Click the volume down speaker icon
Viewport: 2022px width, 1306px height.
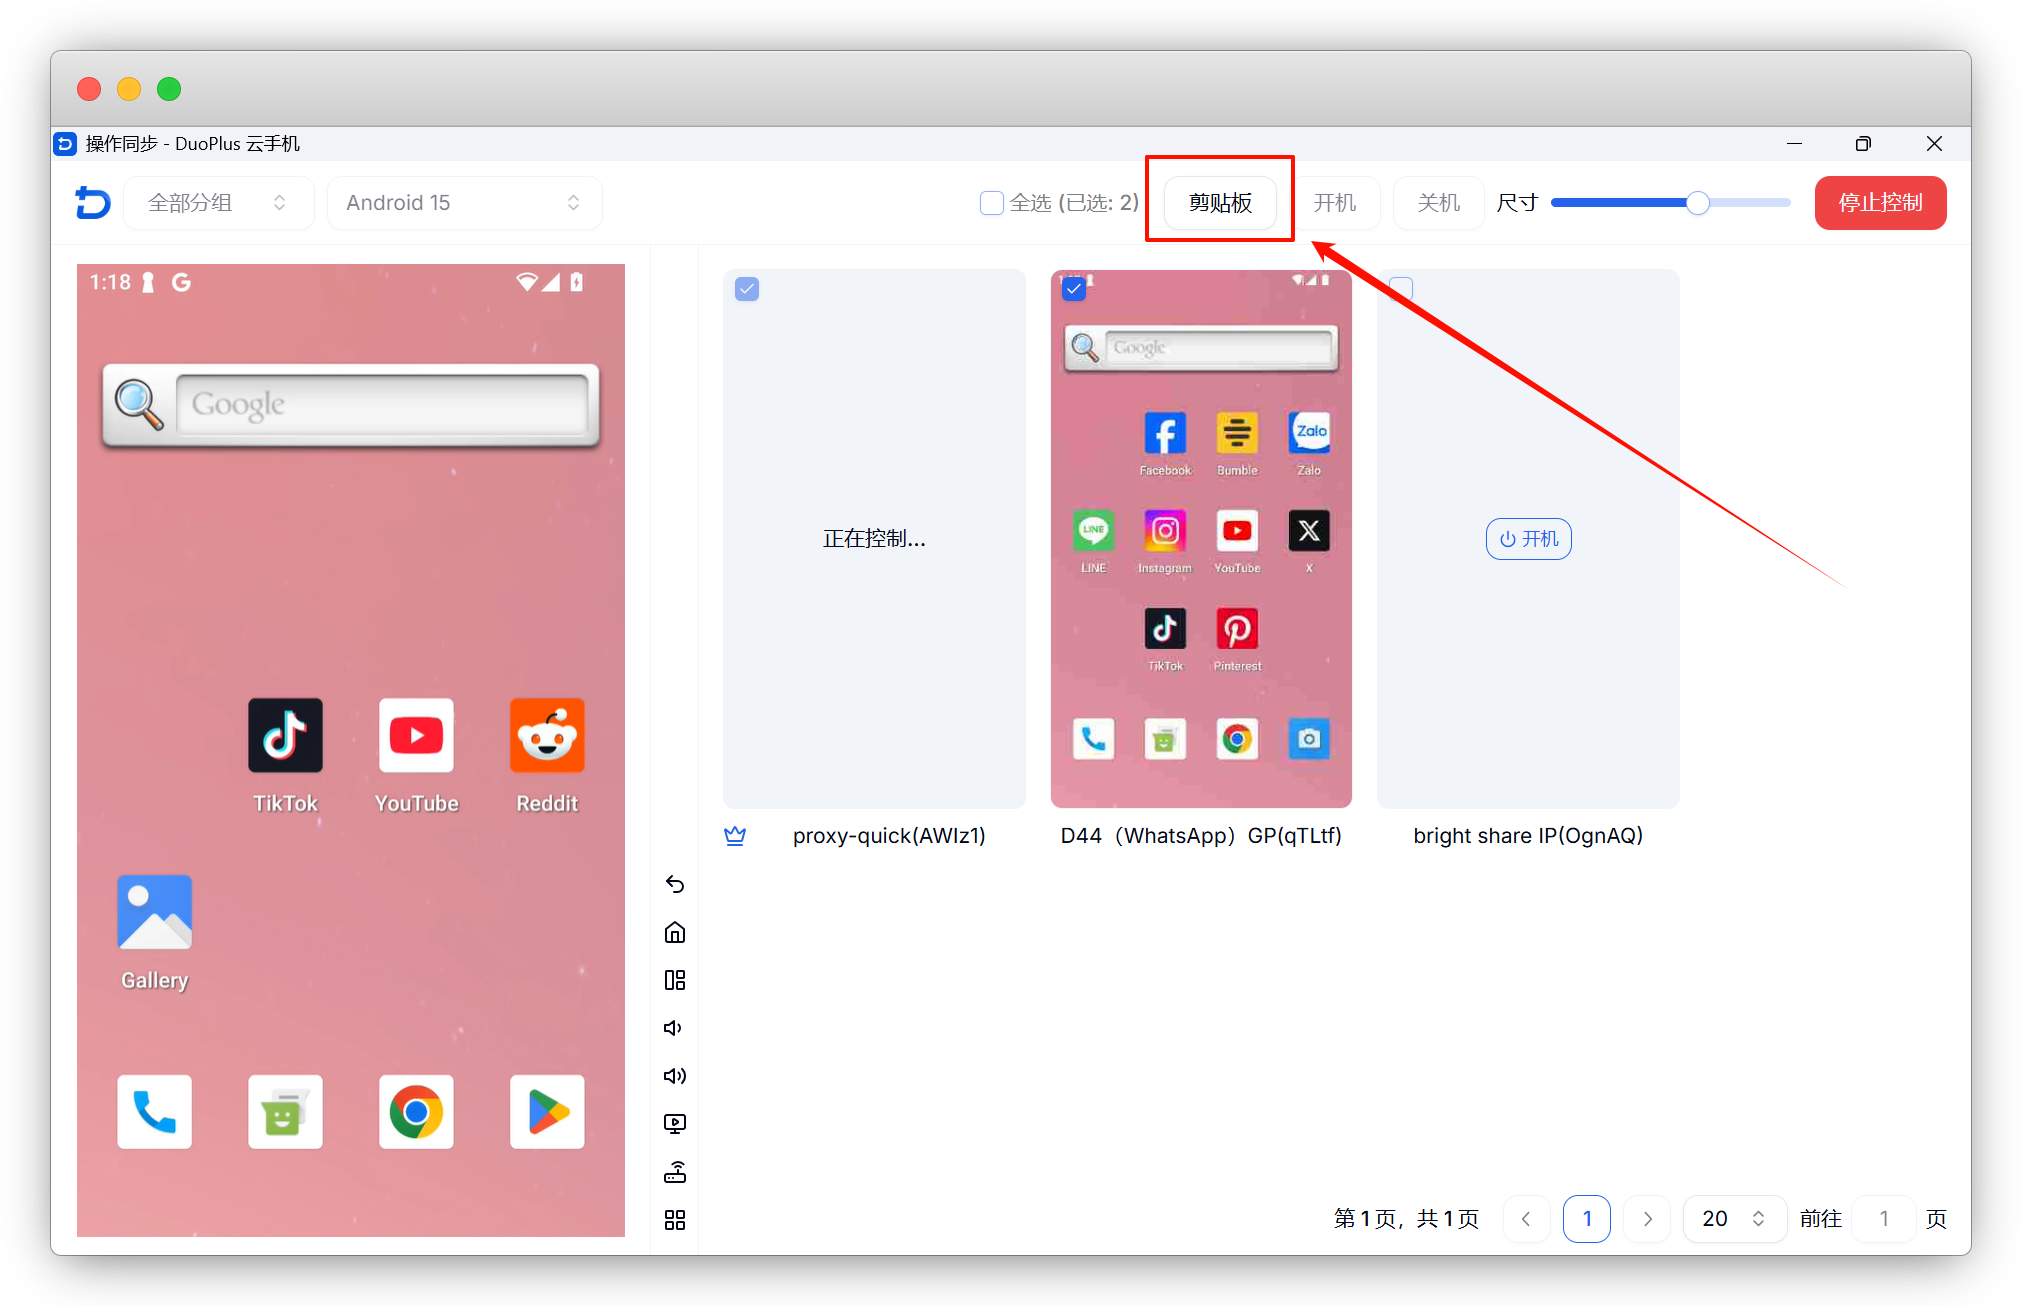coord(674,1028)
